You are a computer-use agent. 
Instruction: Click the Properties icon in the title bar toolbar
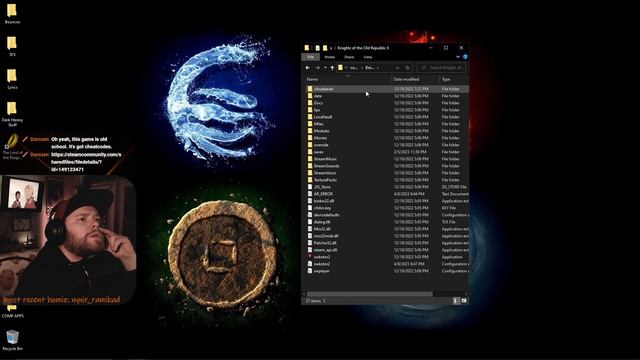pyautogui.click(x=317, y=48)
